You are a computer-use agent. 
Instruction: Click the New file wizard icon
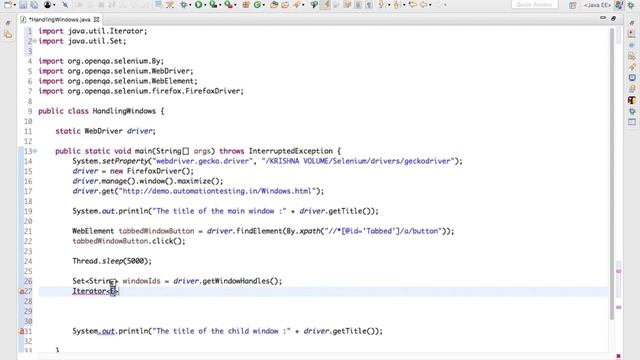(x=8, y=4)
